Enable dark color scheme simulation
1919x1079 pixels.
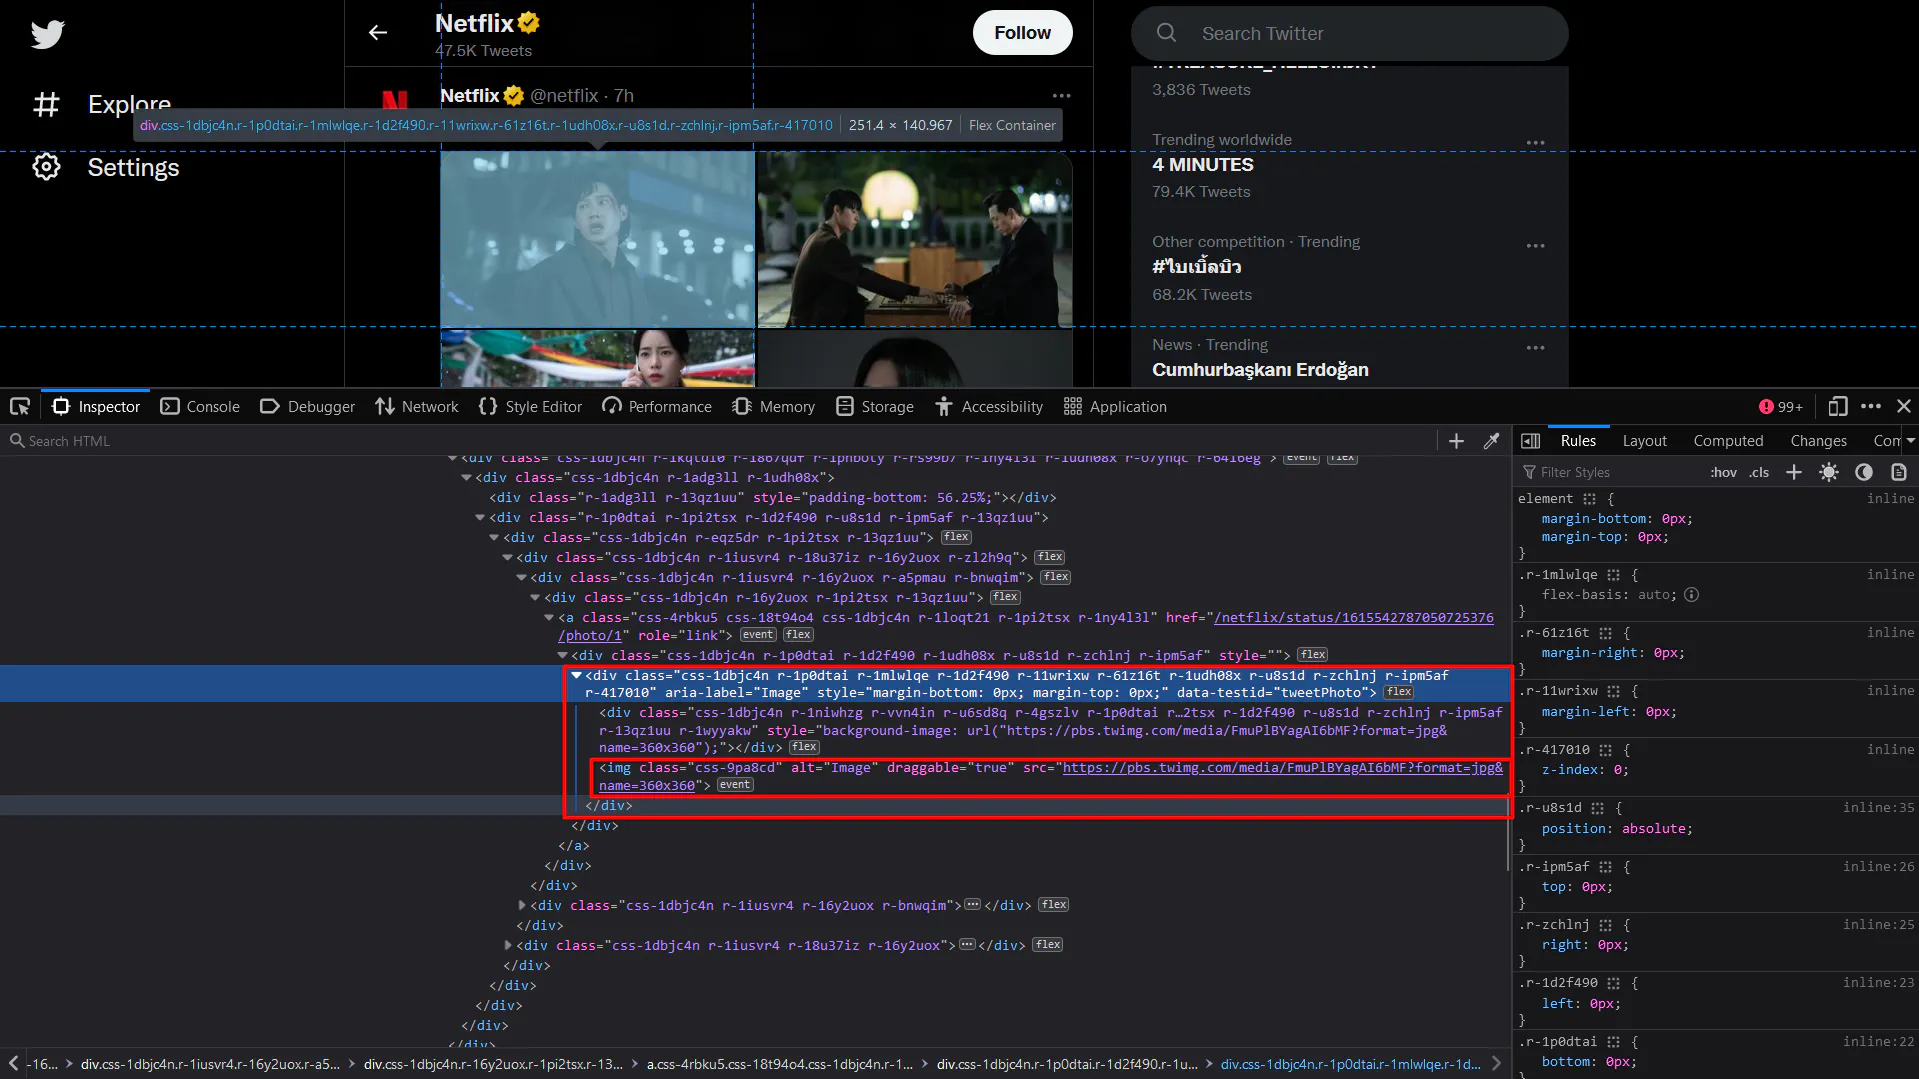point(1864,472)
